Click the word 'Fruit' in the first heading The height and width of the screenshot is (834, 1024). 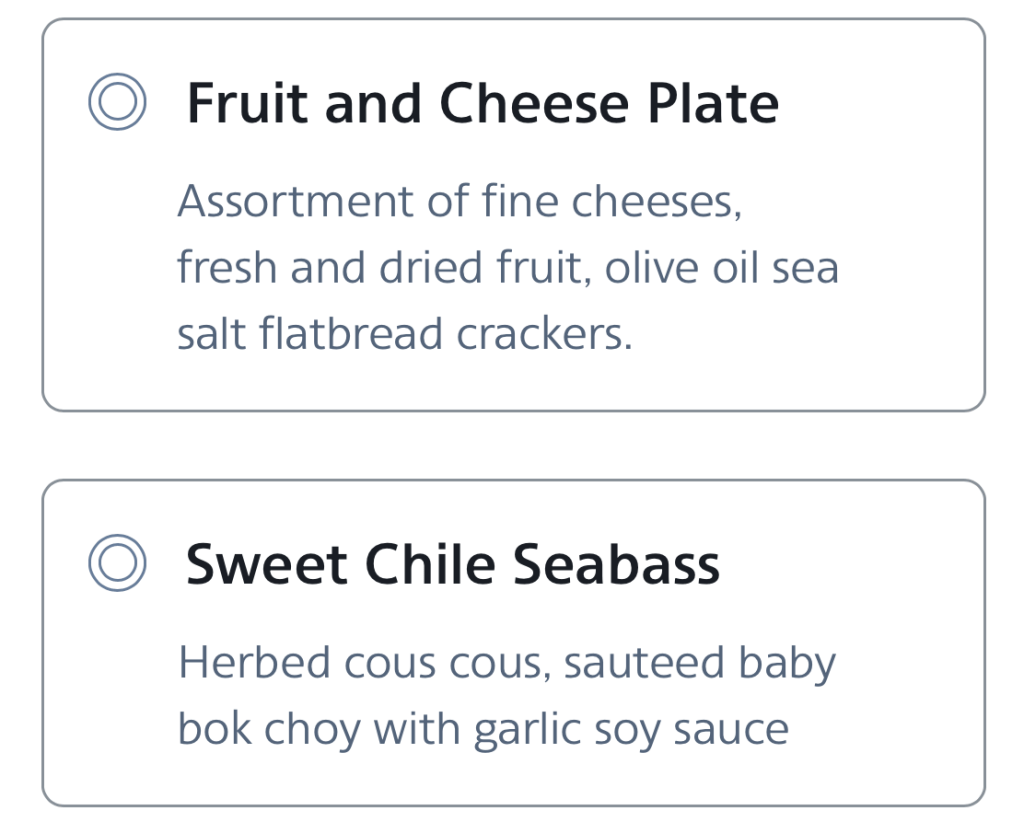pos(246,103)
